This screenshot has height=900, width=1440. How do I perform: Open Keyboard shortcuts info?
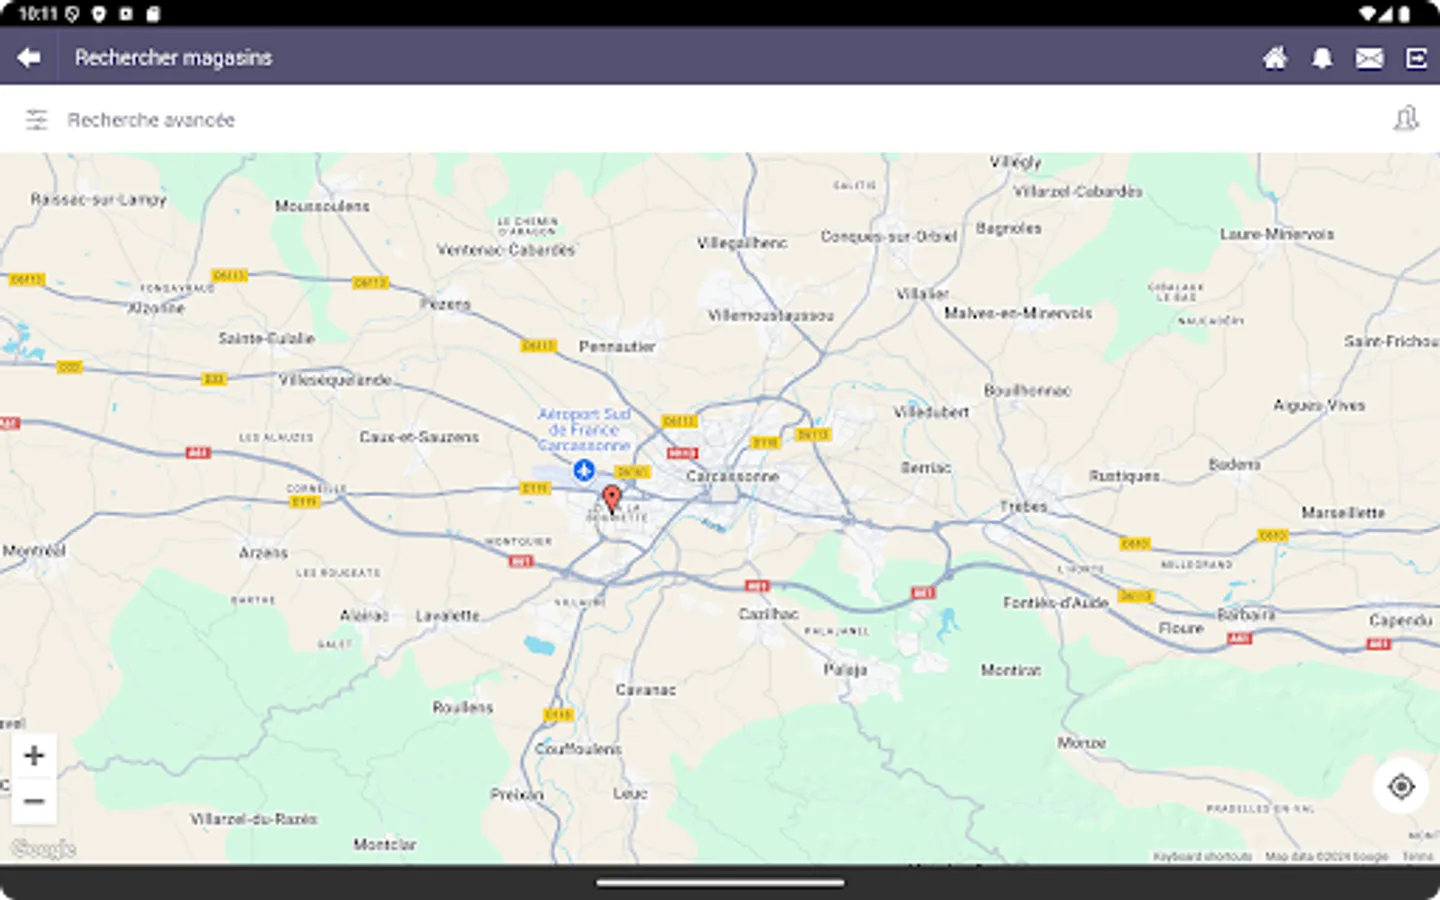click(1202, 857)
